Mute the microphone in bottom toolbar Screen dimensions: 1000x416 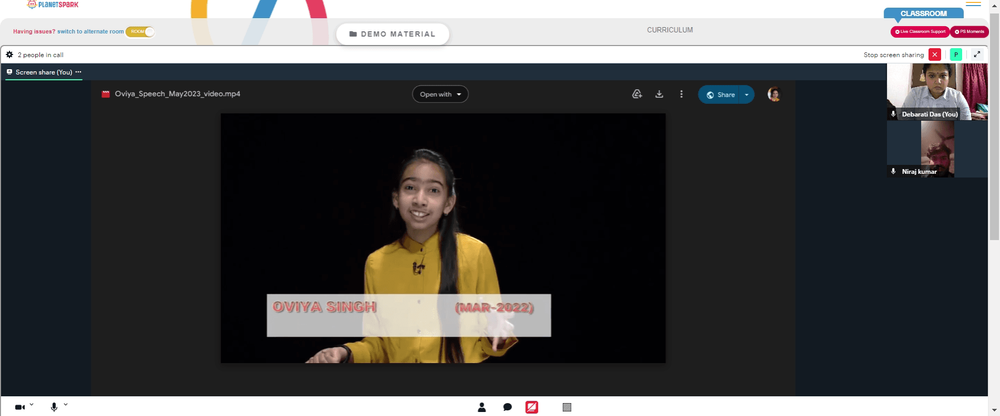tap(54, 407)
